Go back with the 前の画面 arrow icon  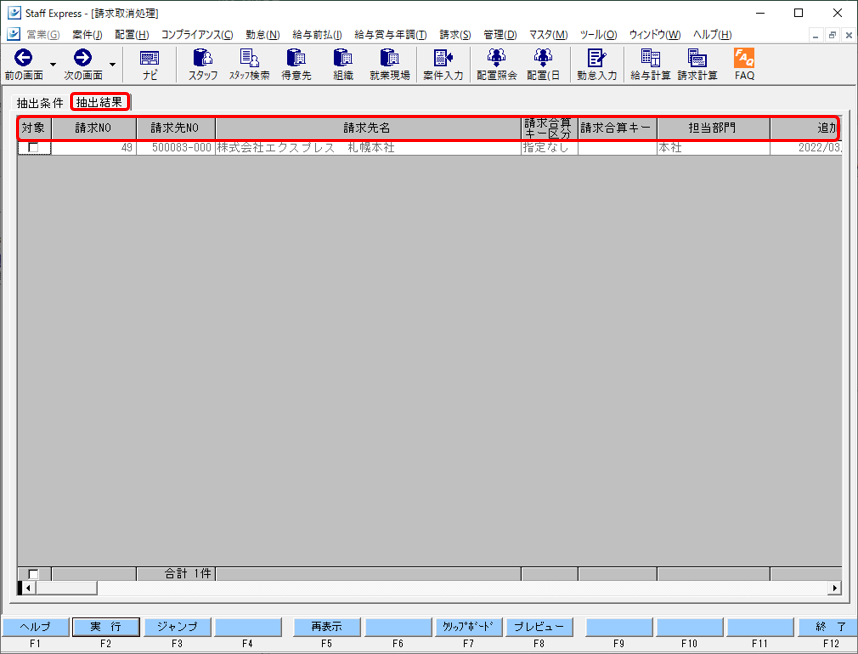click(24, 57)
